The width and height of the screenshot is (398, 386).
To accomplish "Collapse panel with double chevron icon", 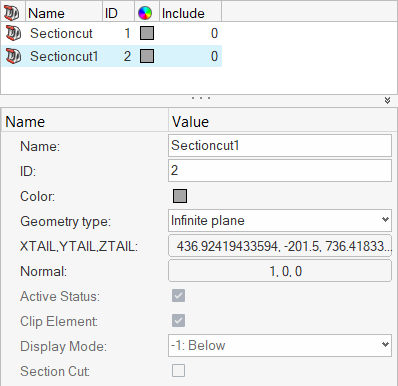I will [x=387, y=100].
